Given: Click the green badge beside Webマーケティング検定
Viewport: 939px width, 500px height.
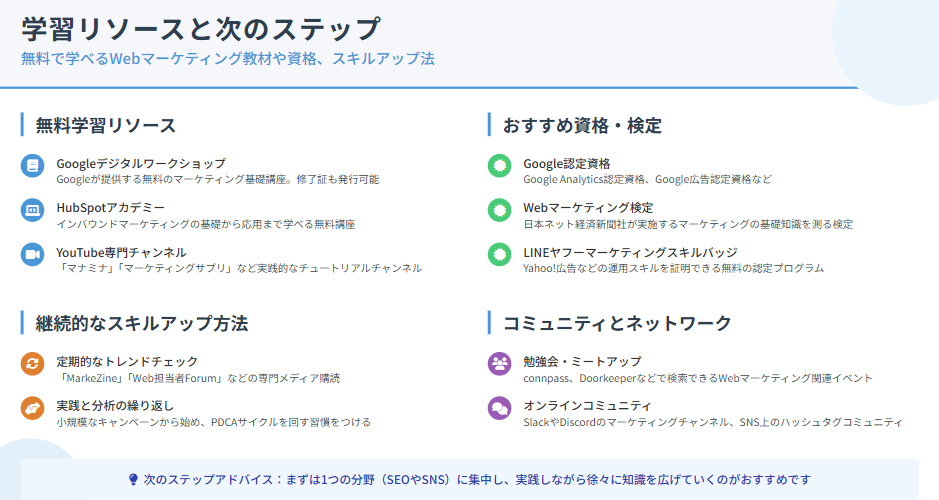Looking at the screenshot, I should click(499, 210).
